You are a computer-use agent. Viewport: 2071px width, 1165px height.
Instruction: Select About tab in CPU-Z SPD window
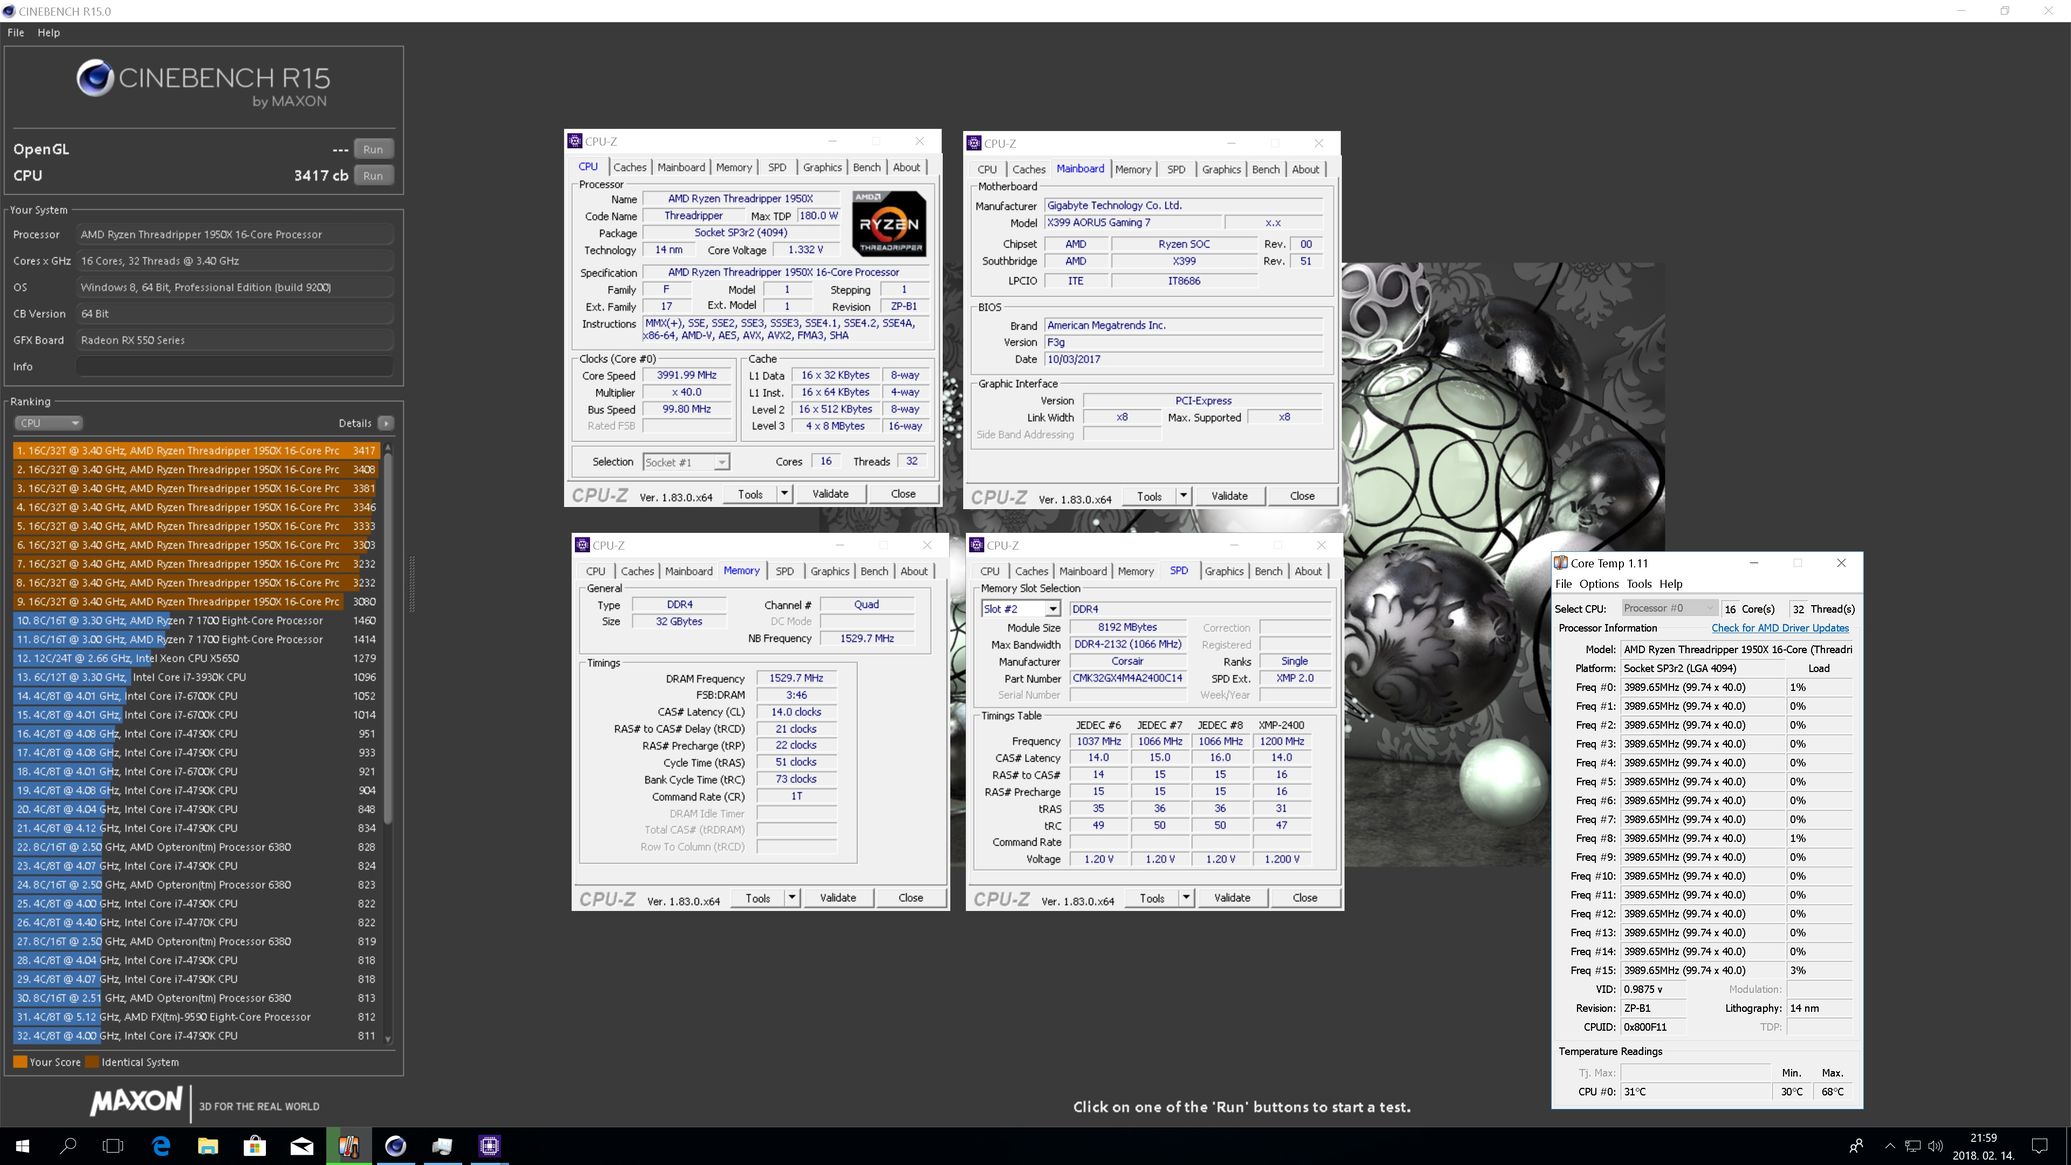1308,571
